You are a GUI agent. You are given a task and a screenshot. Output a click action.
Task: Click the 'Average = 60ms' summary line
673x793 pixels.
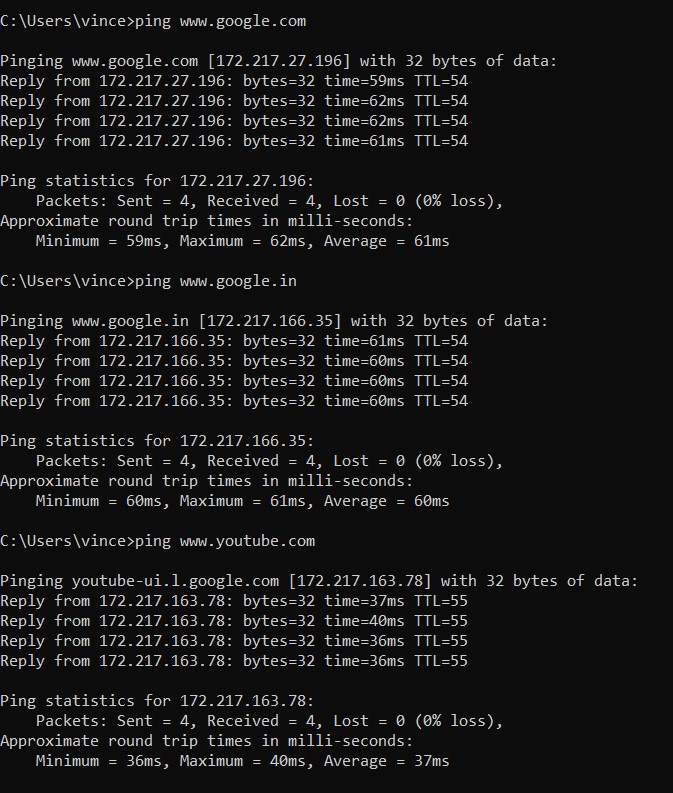[x=242, y=501]
